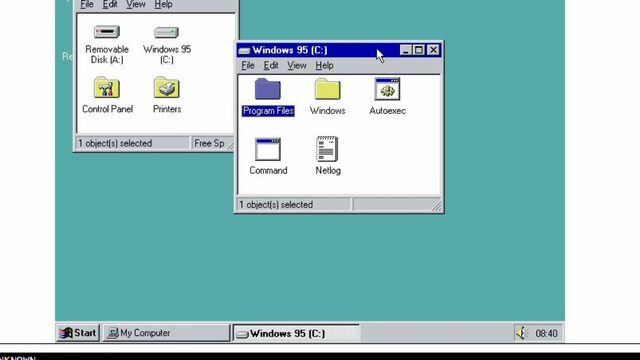Image resolution: width=640 pixels, height=360 pixels.
Task: Click the resize grip of the C: window
Action: [437, 207]
